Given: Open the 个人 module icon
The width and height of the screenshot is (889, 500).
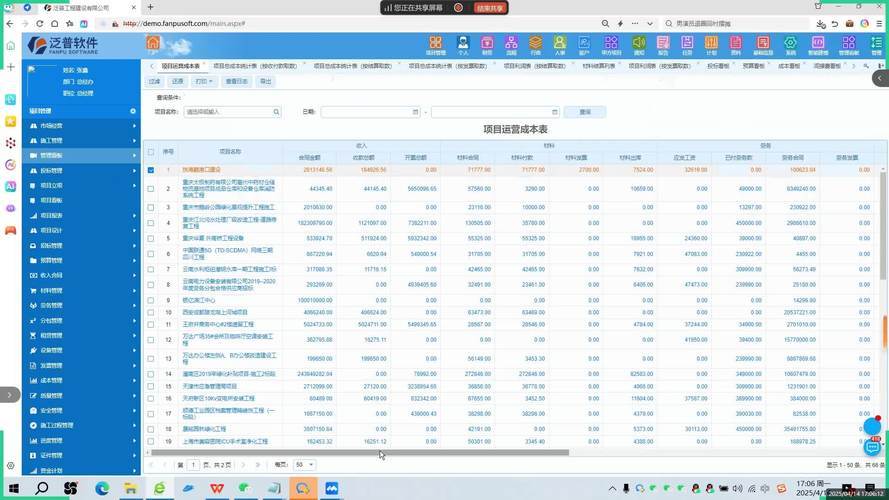Looking at the screenshot, I should (x=462, y=44).
